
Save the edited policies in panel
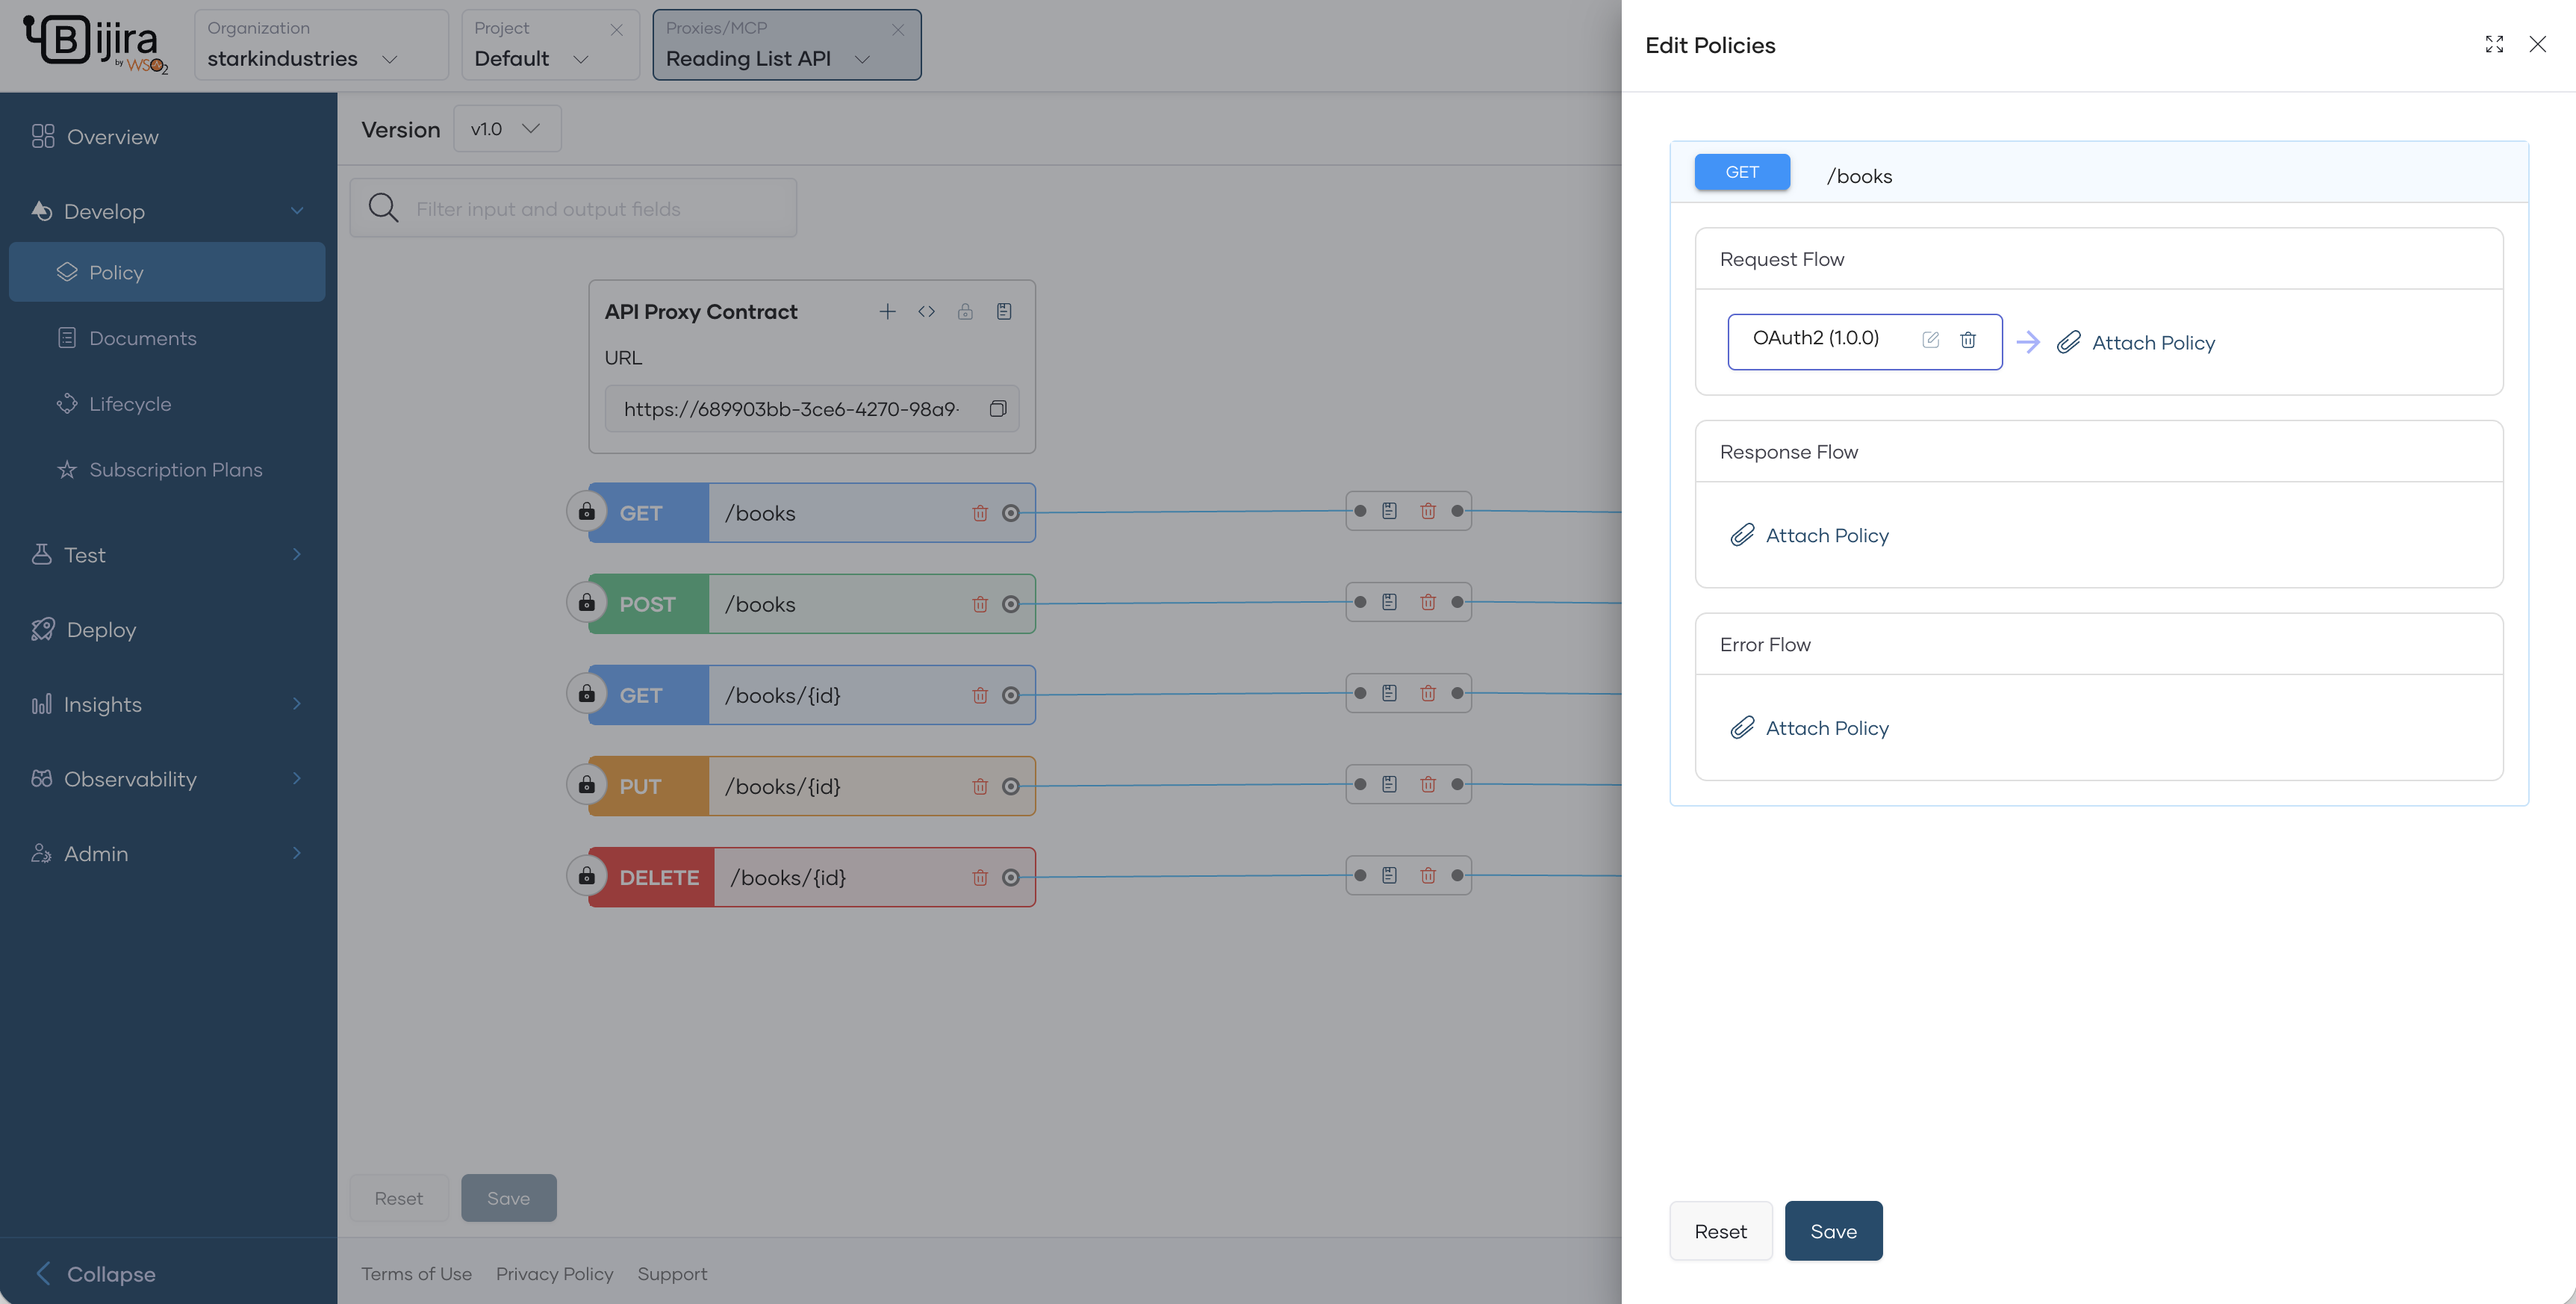1833,1231
